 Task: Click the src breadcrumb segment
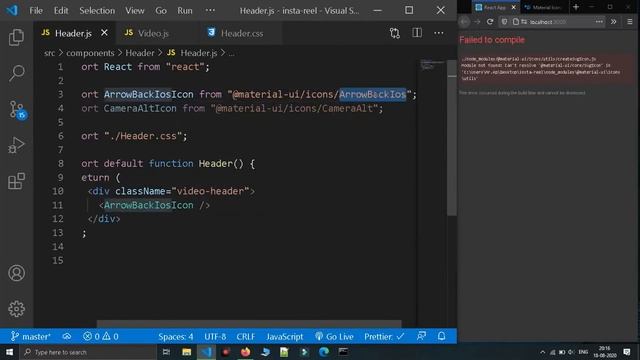[49, 53]
